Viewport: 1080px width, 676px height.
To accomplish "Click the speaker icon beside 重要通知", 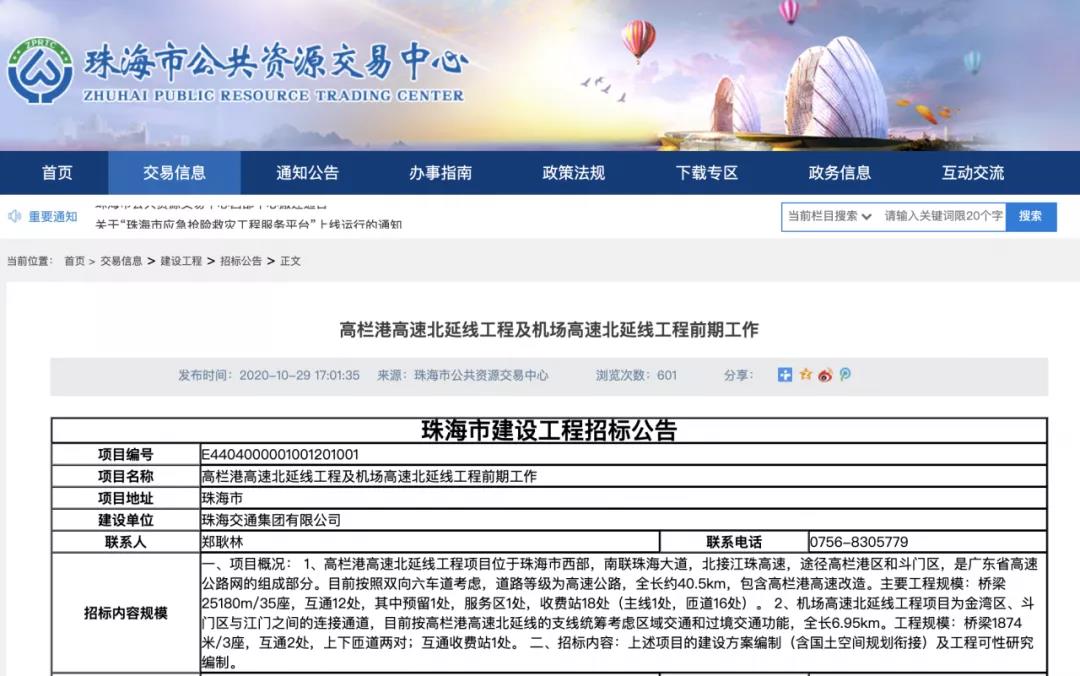I will 15,216.
